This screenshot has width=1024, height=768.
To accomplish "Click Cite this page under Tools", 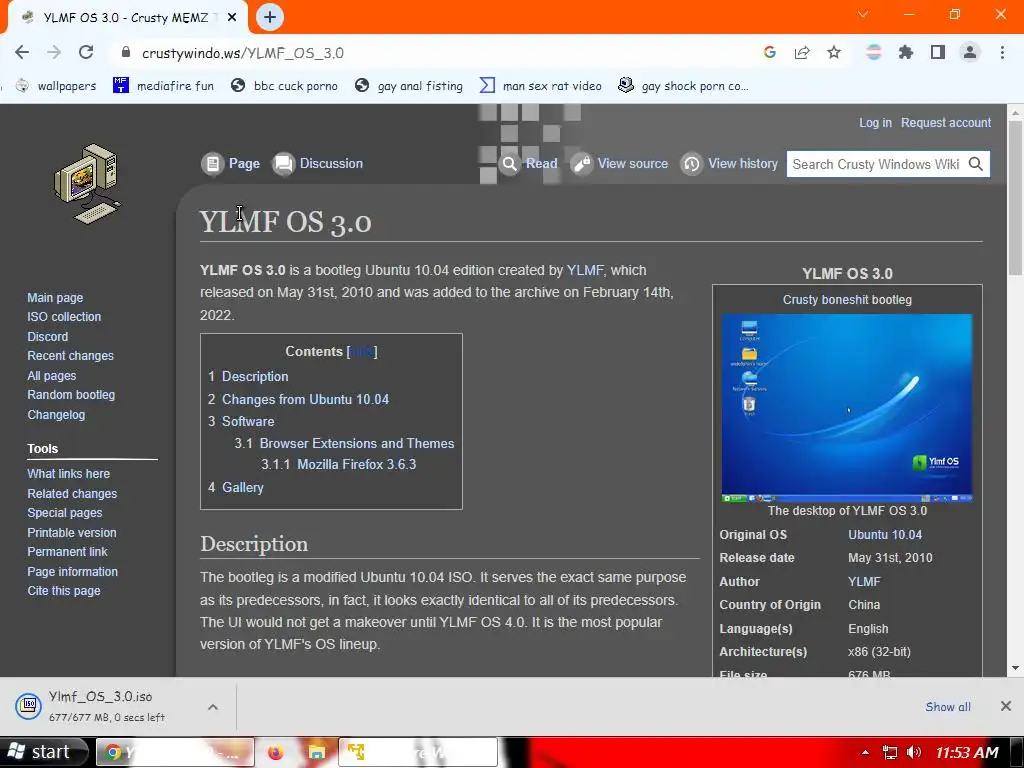I will [x=64, y=591].
